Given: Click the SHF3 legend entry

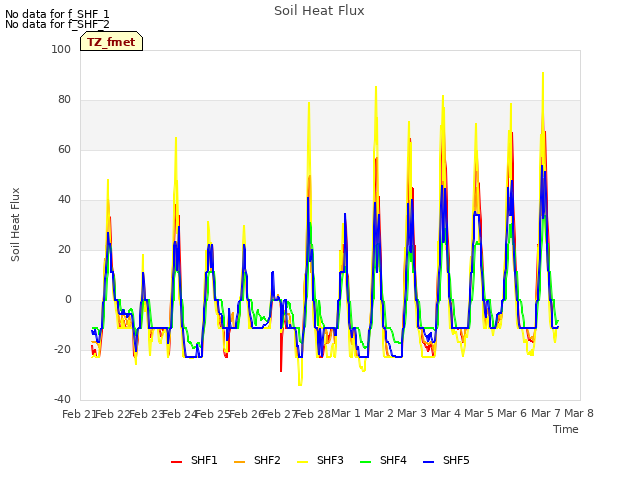Looking at the screenshot, I should [320, 460].
